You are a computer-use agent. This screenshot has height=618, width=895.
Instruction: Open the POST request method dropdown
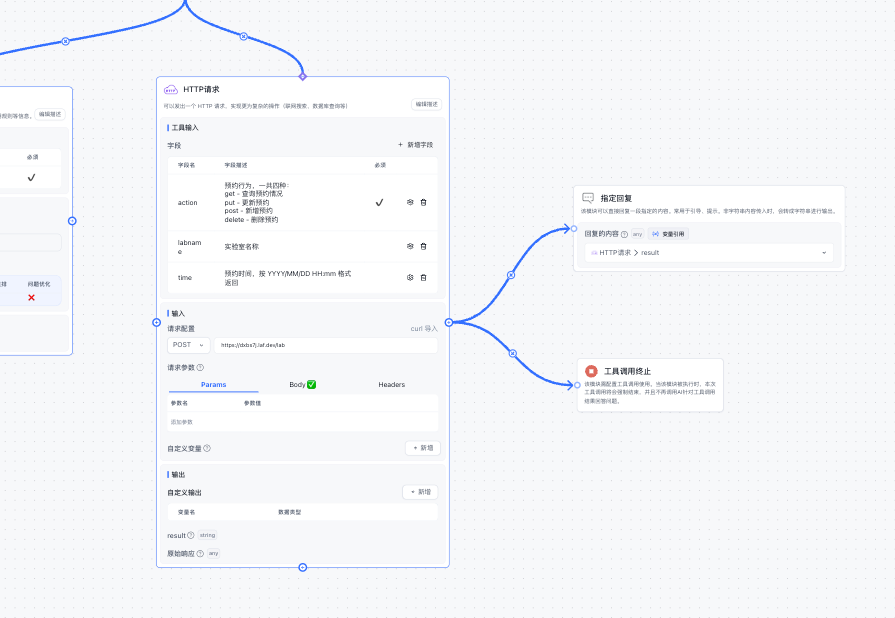(188, 345)
